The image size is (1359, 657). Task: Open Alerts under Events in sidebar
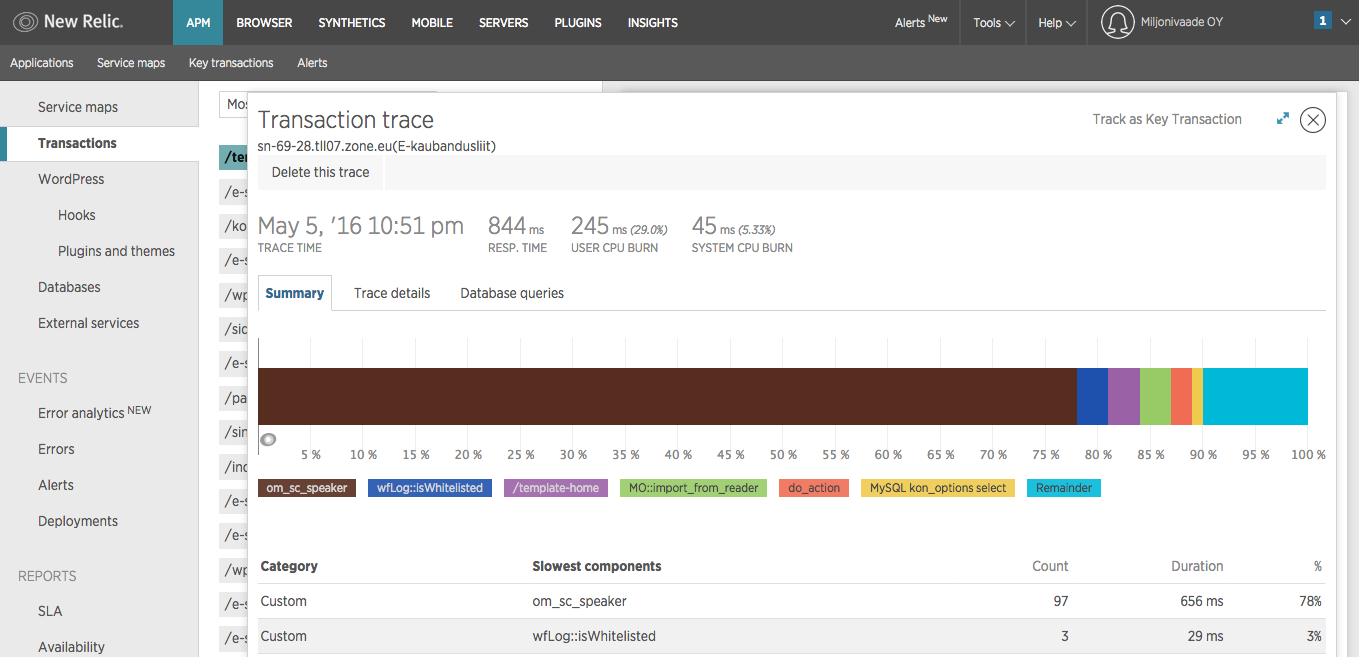point(56,485)
